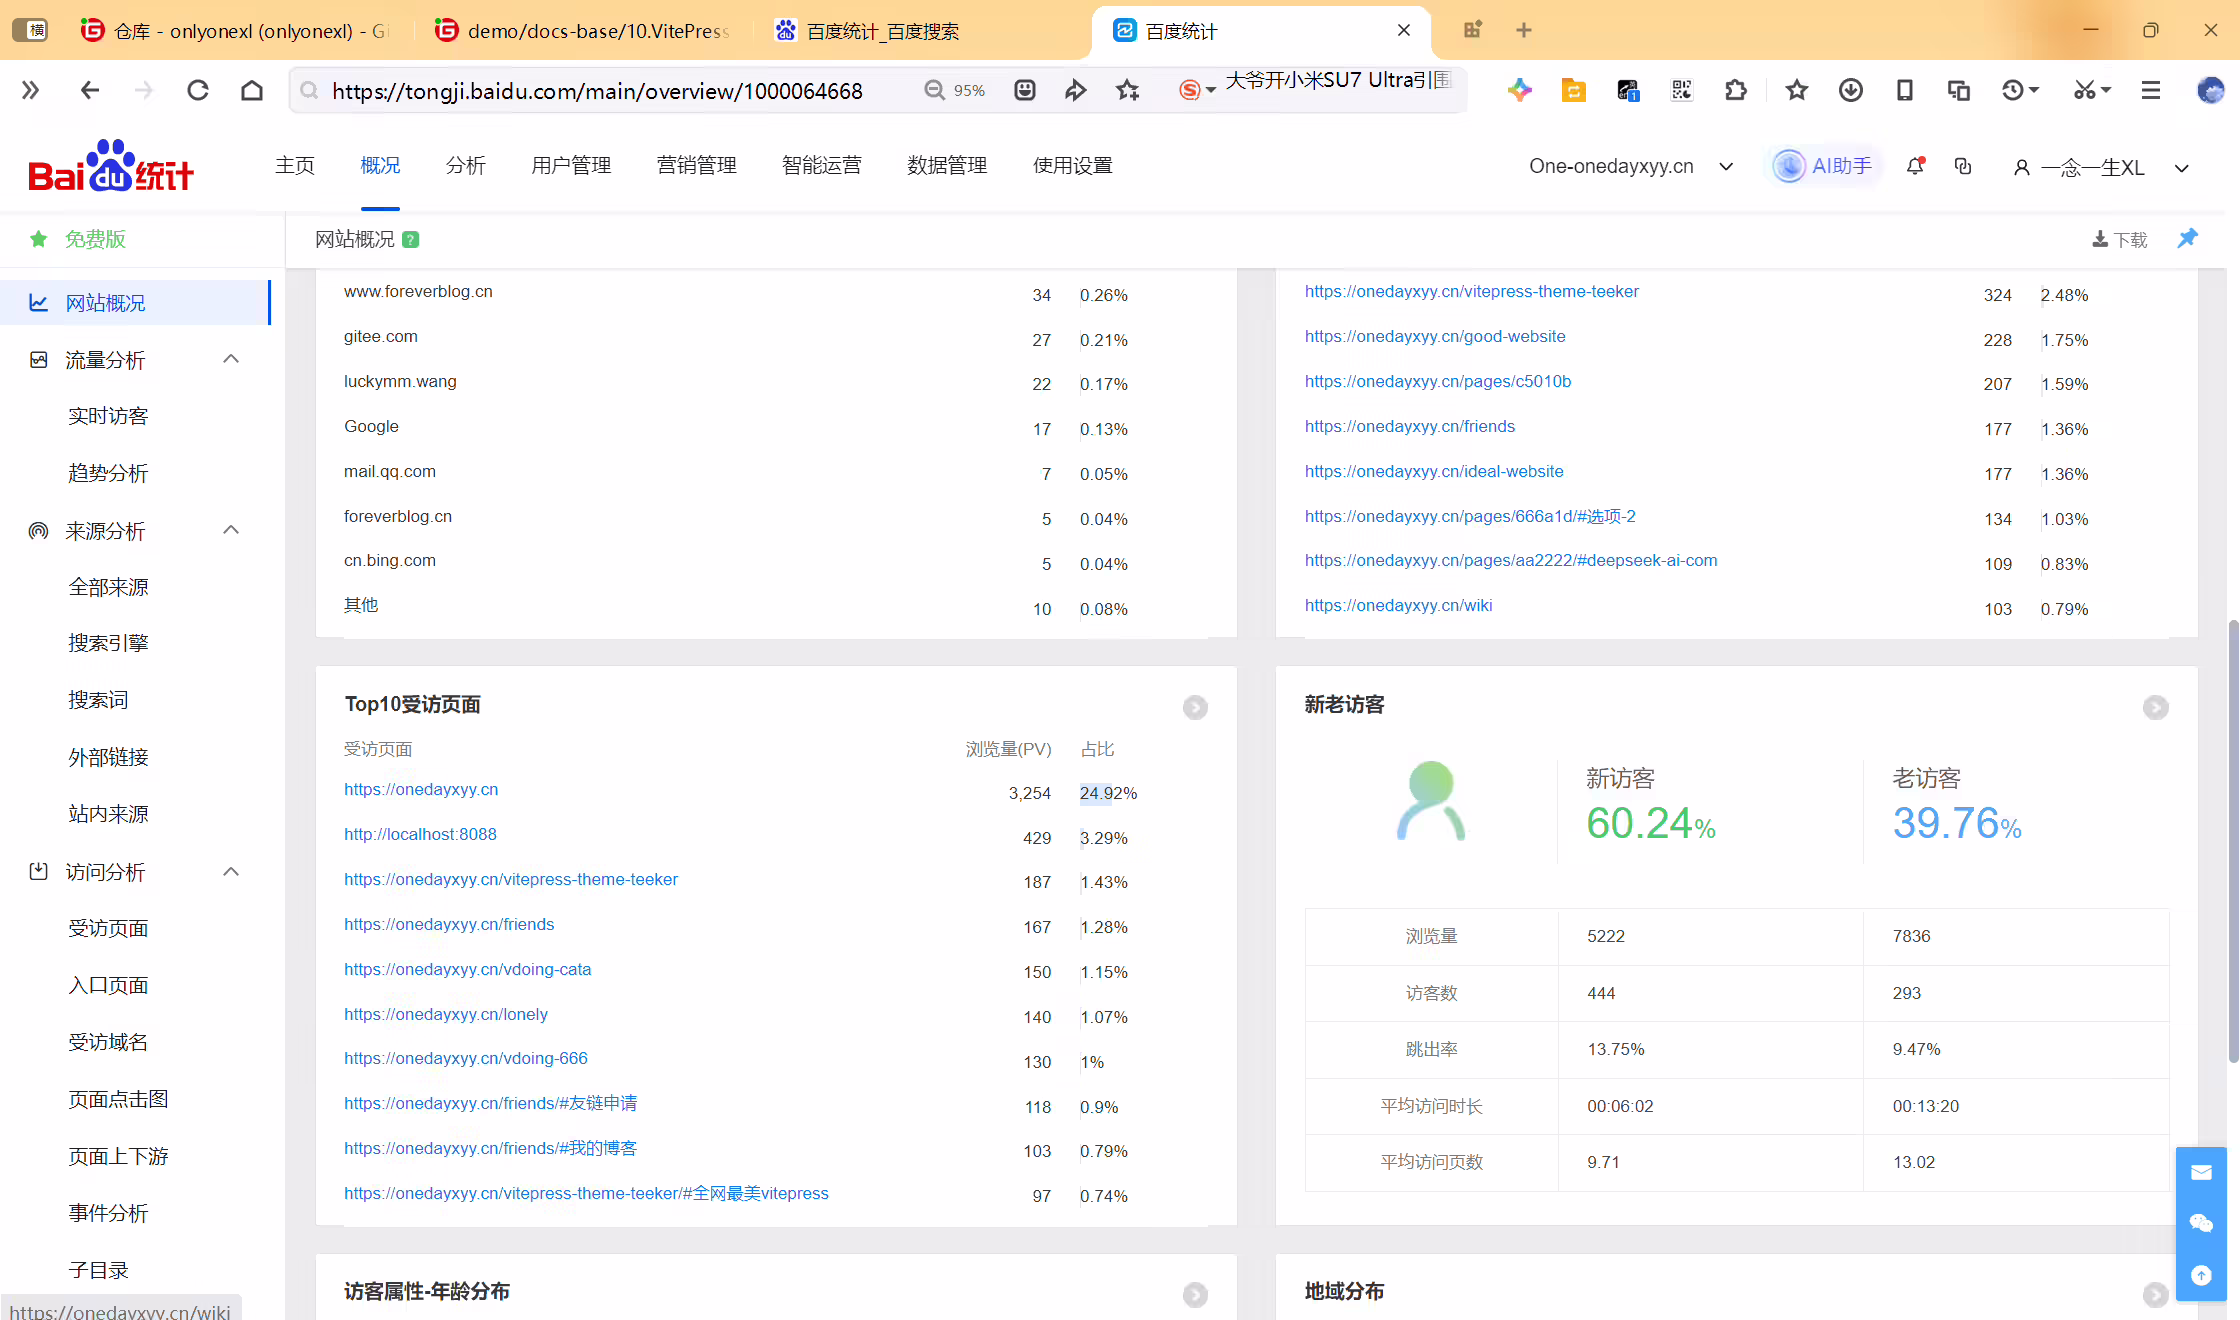Screen dimensions: 2240x1320
Task: Switch to the 分析 top navigation tab
Action: tap(465, 166)
